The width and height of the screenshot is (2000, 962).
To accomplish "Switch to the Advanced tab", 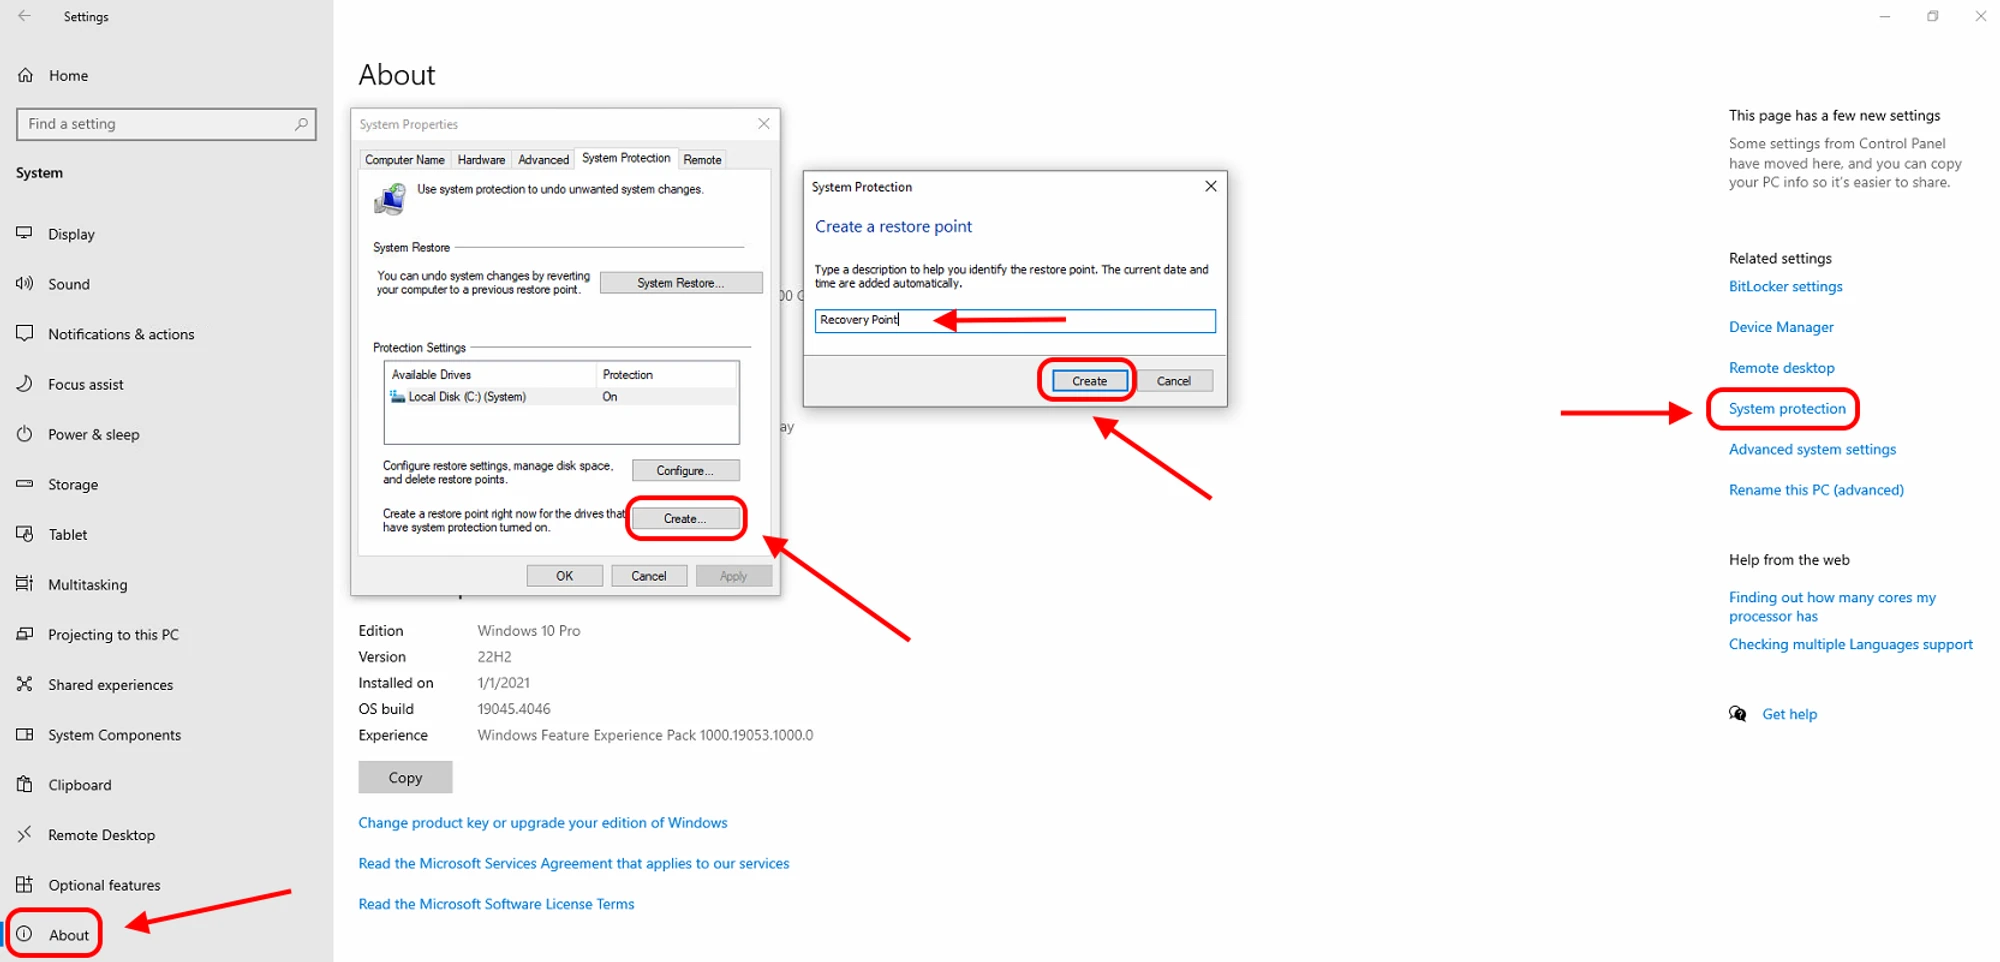I will click(543, 160).
